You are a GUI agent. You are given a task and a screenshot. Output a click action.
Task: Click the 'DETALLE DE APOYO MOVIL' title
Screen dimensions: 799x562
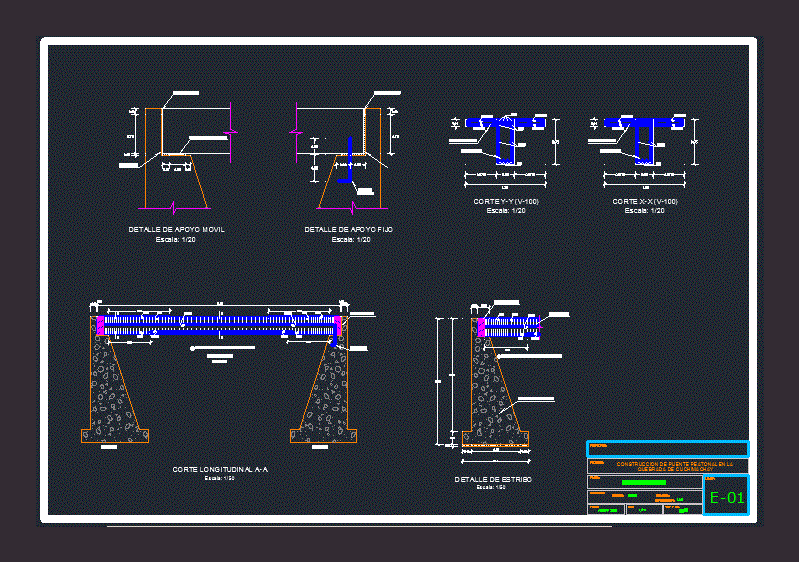tap(176, 230)
